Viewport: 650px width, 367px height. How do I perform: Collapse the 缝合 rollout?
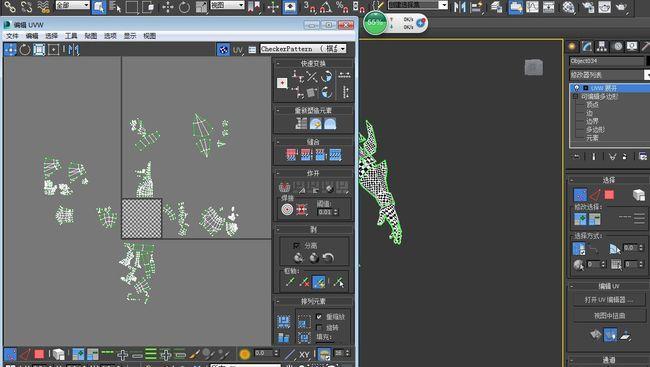313,142
